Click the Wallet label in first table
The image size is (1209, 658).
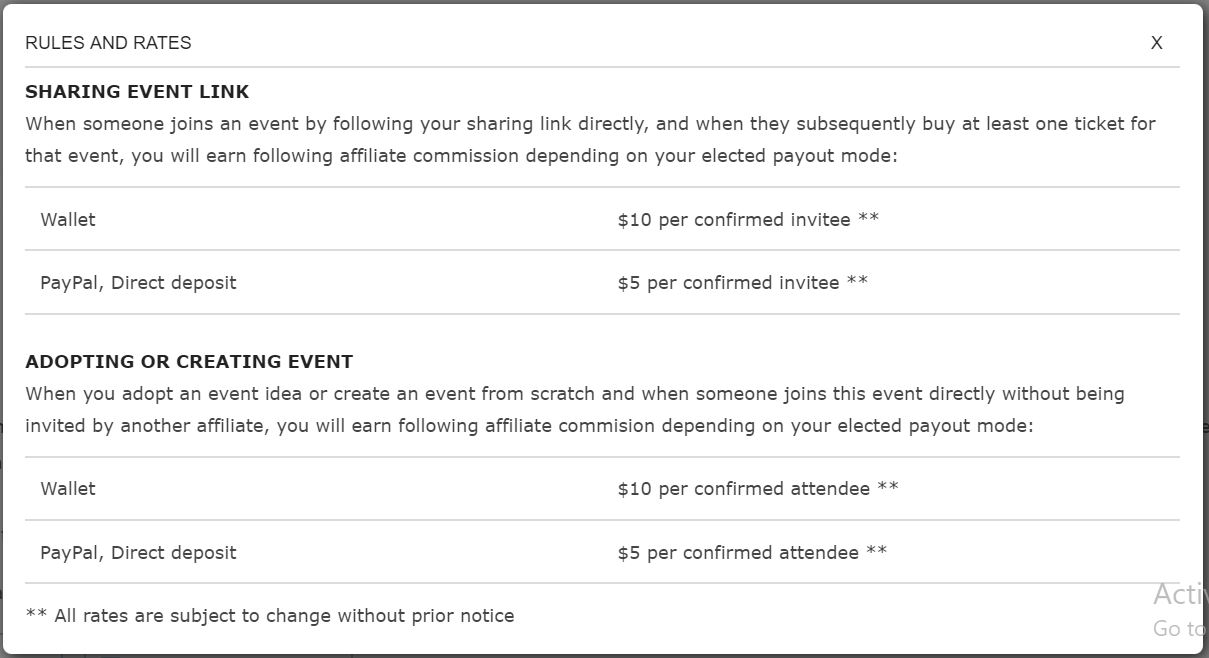(x=67, y=219)
